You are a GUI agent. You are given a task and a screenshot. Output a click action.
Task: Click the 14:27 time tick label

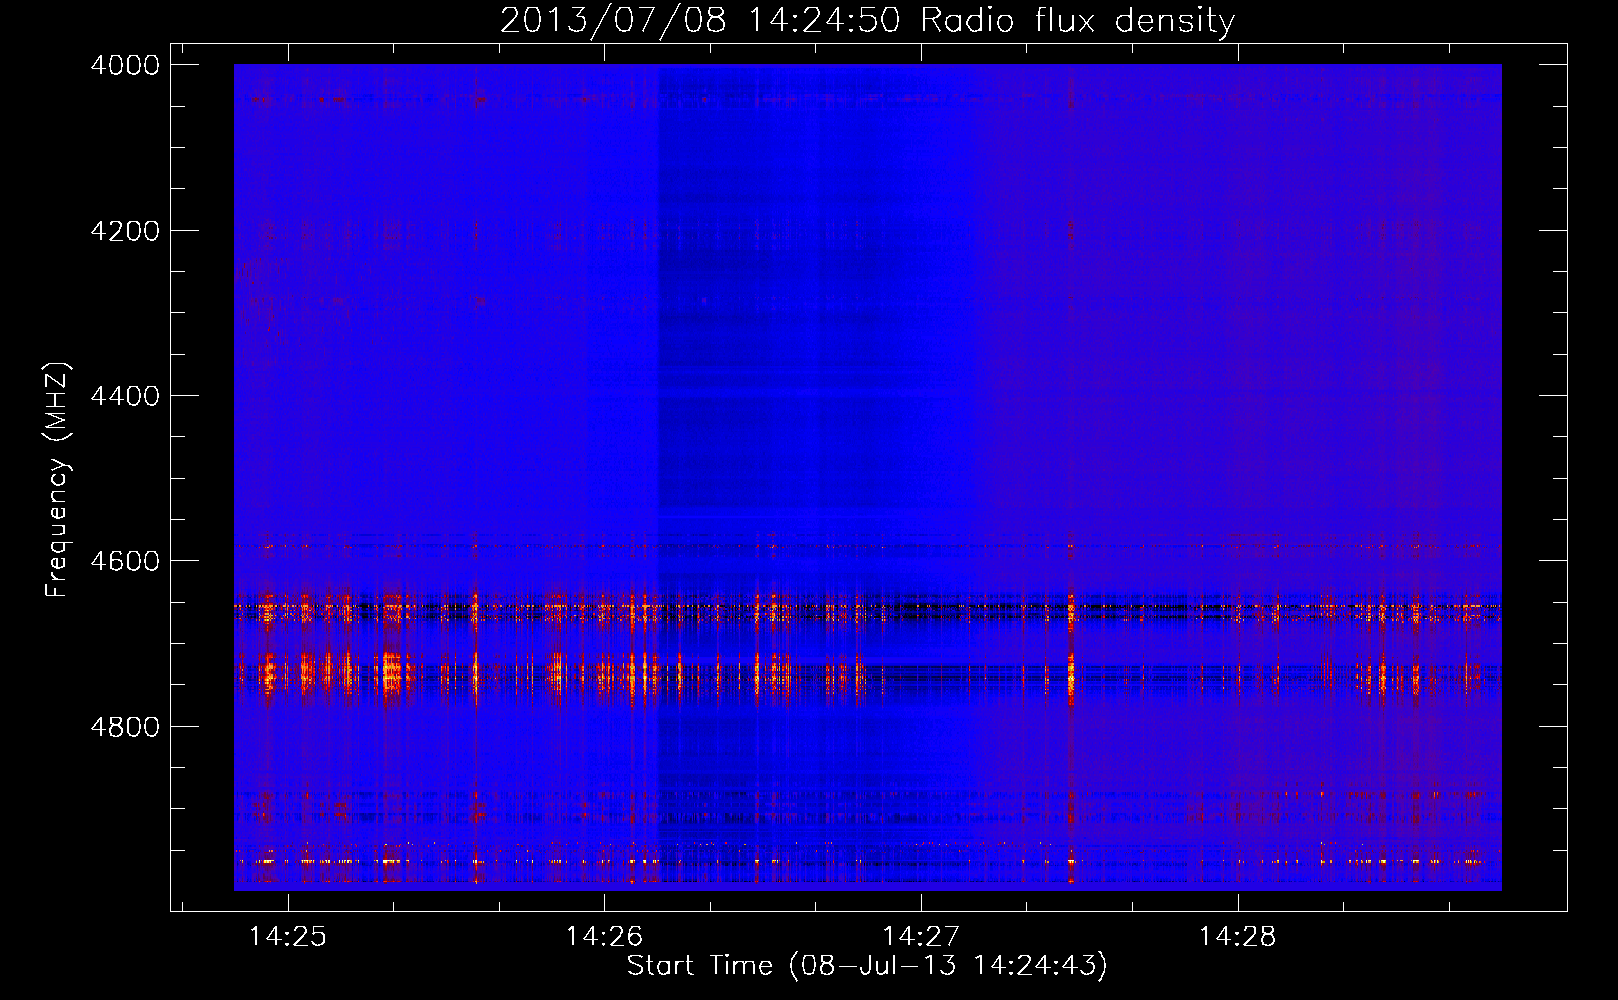(921, 937)
